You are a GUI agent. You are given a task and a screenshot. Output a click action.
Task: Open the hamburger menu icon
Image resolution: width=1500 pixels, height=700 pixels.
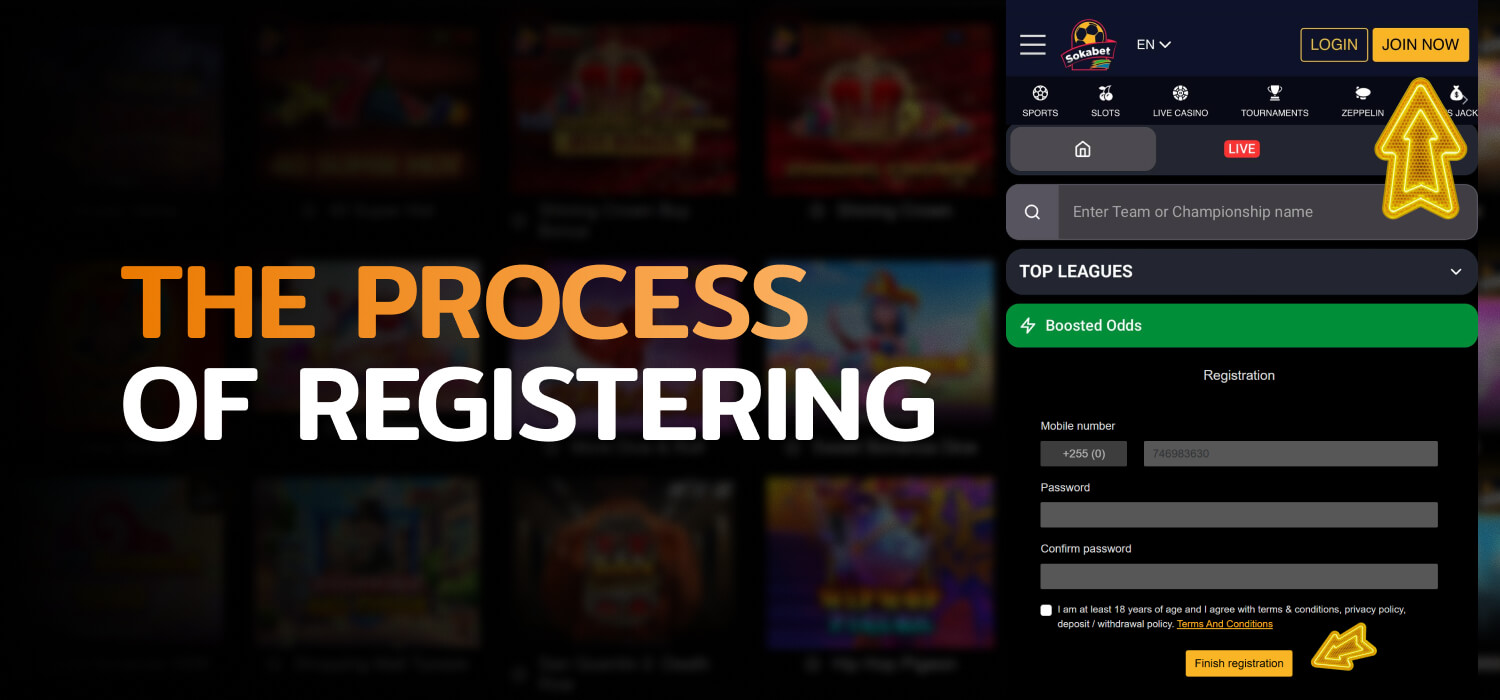point(1032,45)
